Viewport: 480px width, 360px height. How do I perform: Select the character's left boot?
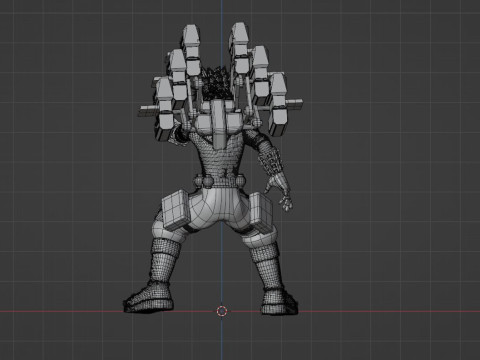(149, 297)
